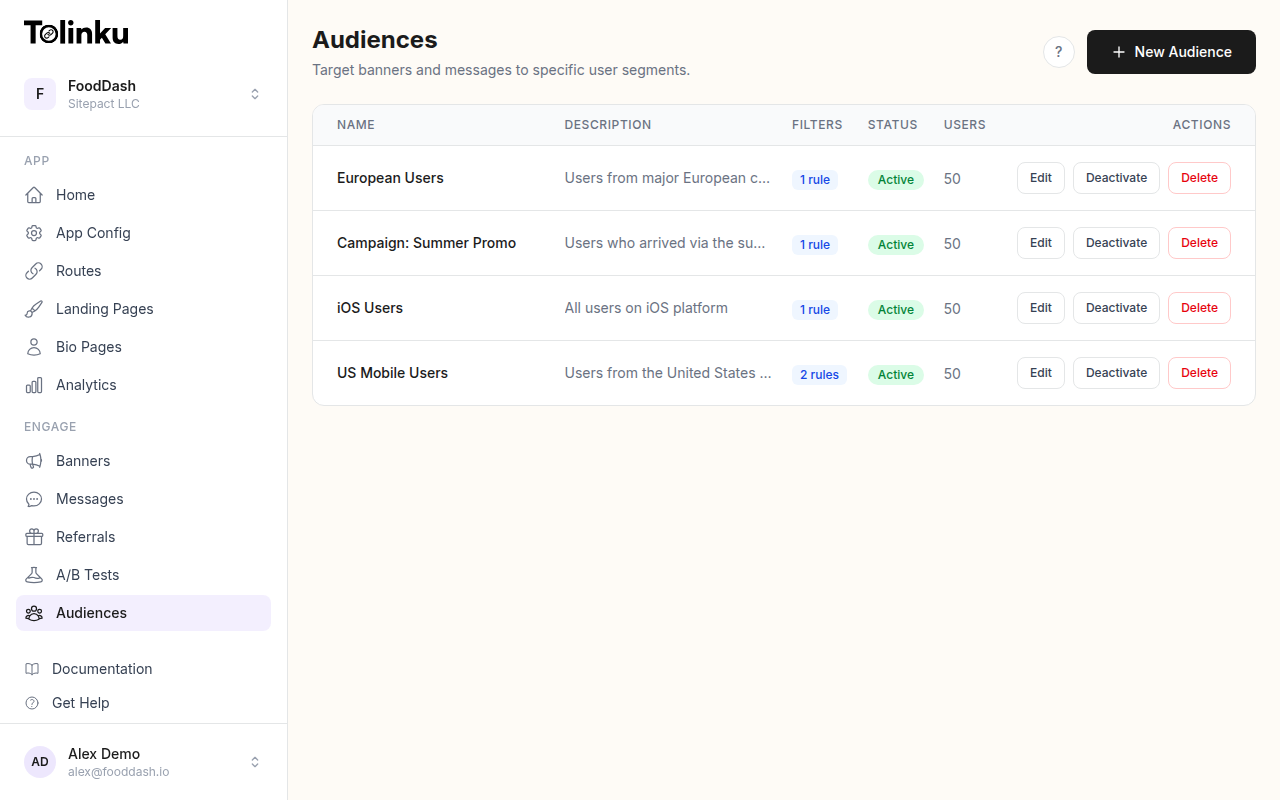Create a New Audience
Screen dimensions: 1280x800
pos(1171,51)
